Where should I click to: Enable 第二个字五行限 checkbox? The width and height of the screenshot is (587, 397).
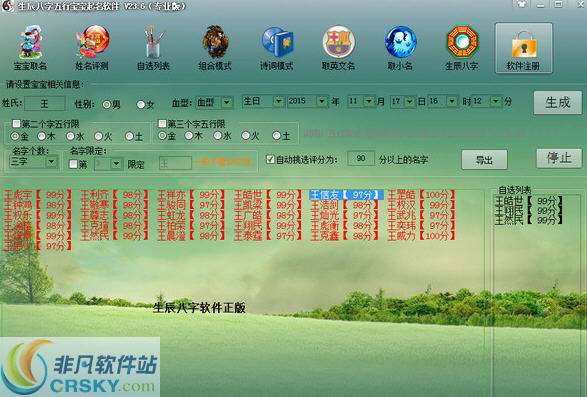(16, 123)
